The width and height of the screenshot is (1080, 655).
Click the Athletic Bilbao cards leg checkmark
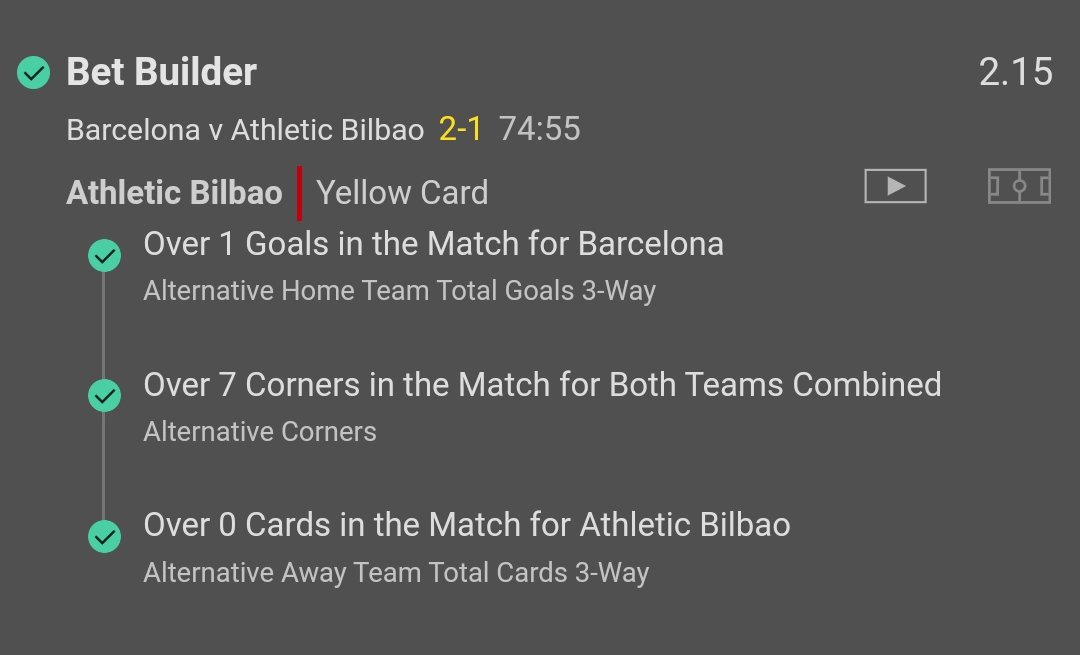[x=105, y=536]
